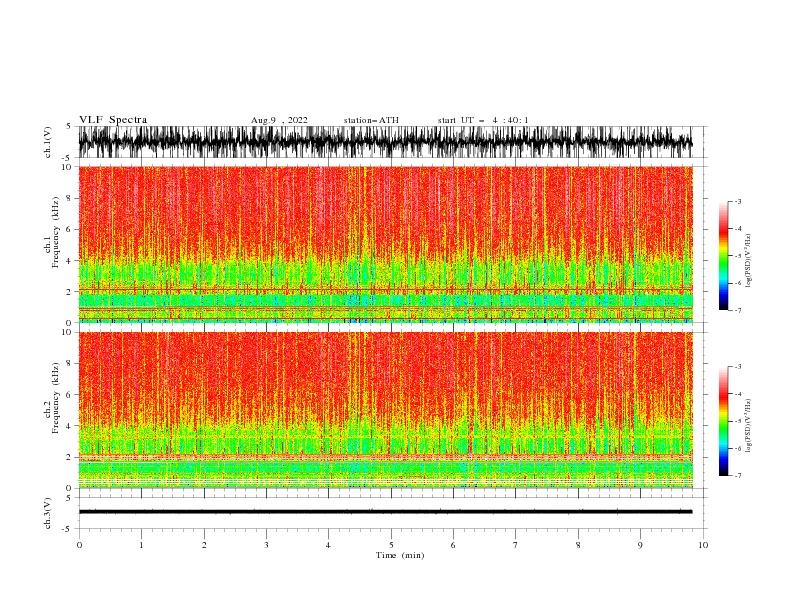
Task: Select the "ch.2 Frequency (kHz)" axis label
Action: point(52,398)
